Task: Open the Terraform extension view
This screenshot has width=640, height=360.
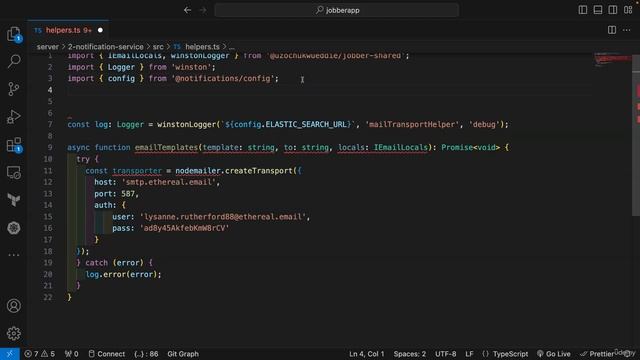Action: (x=13, y=200)
